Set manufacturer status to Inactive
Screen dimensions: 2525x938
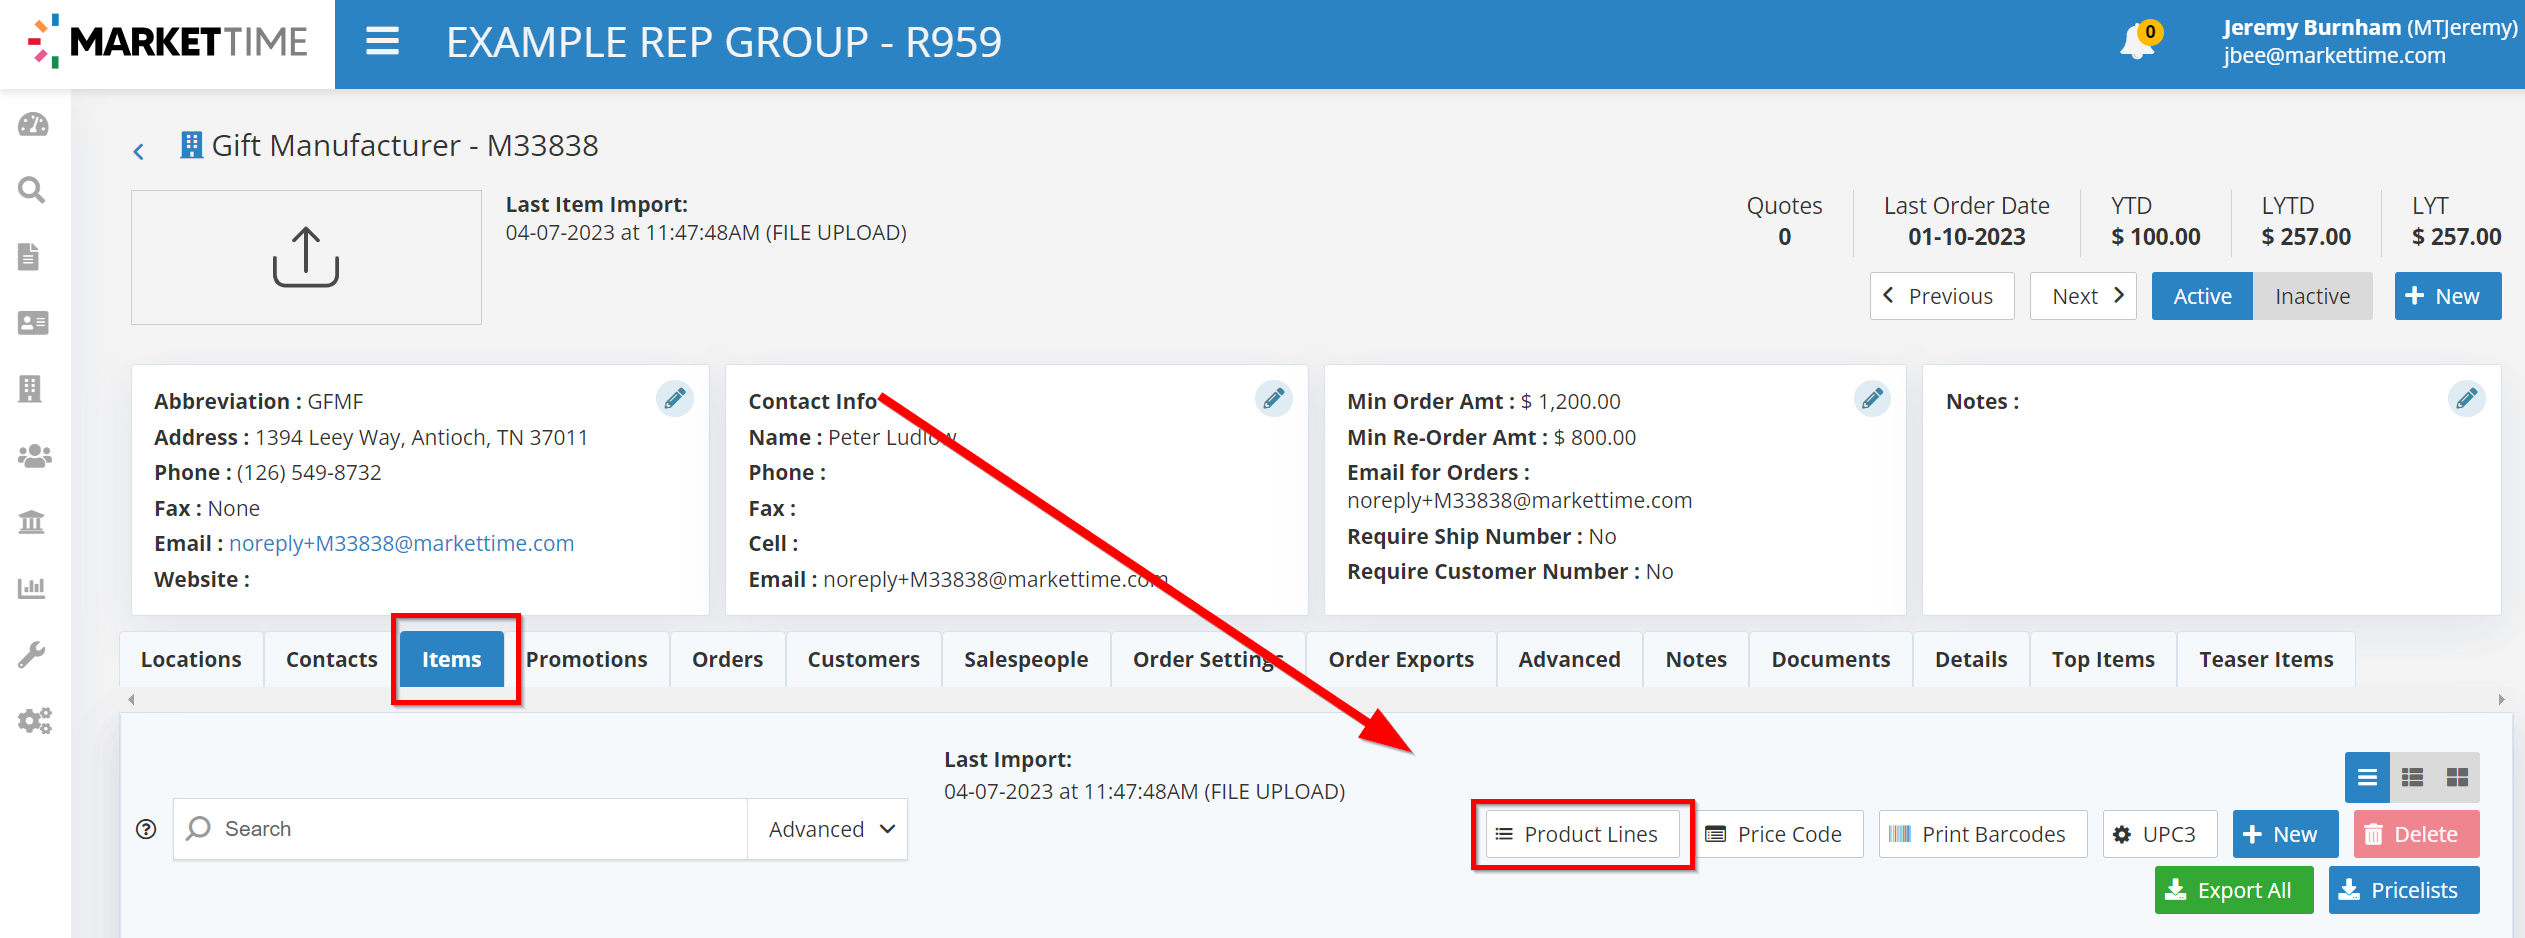[x=2312, y=296]
